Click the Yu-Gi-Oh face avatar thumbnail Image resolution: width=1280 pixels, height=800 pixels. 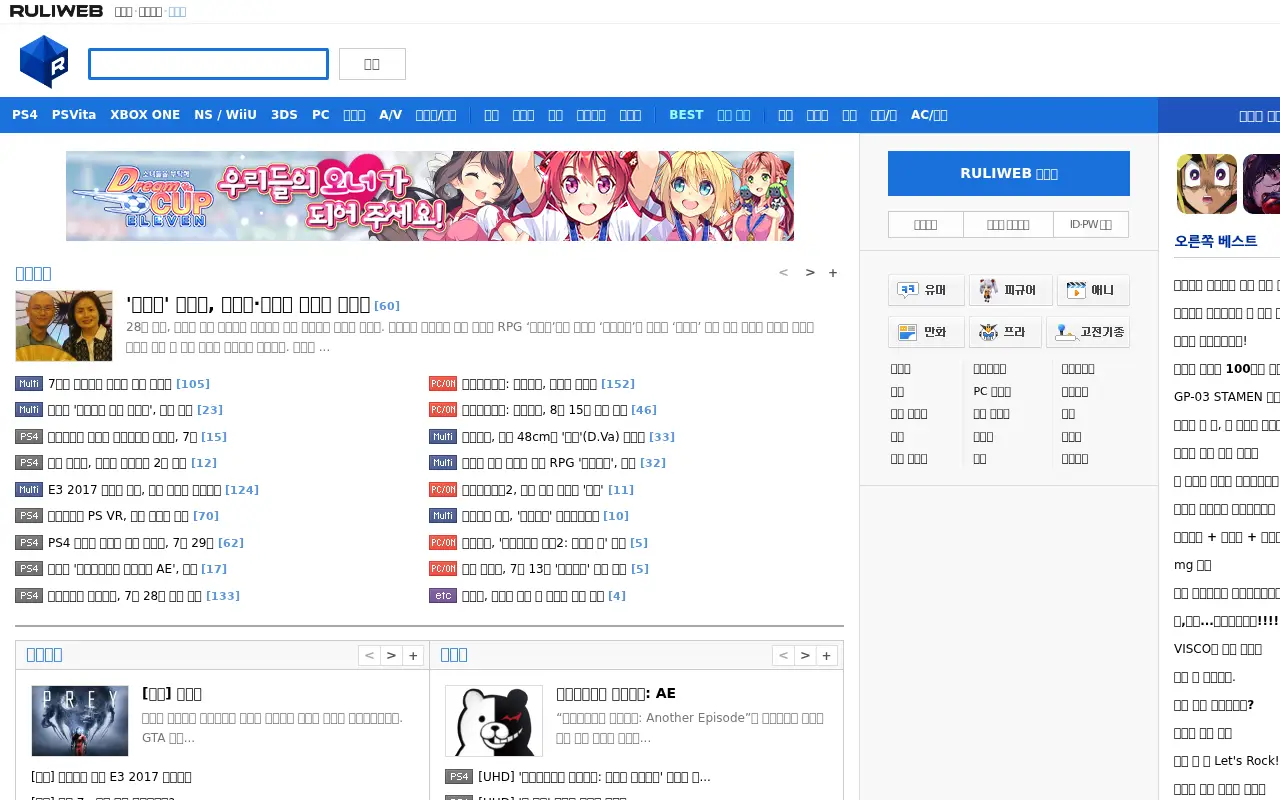point(1207,184)
